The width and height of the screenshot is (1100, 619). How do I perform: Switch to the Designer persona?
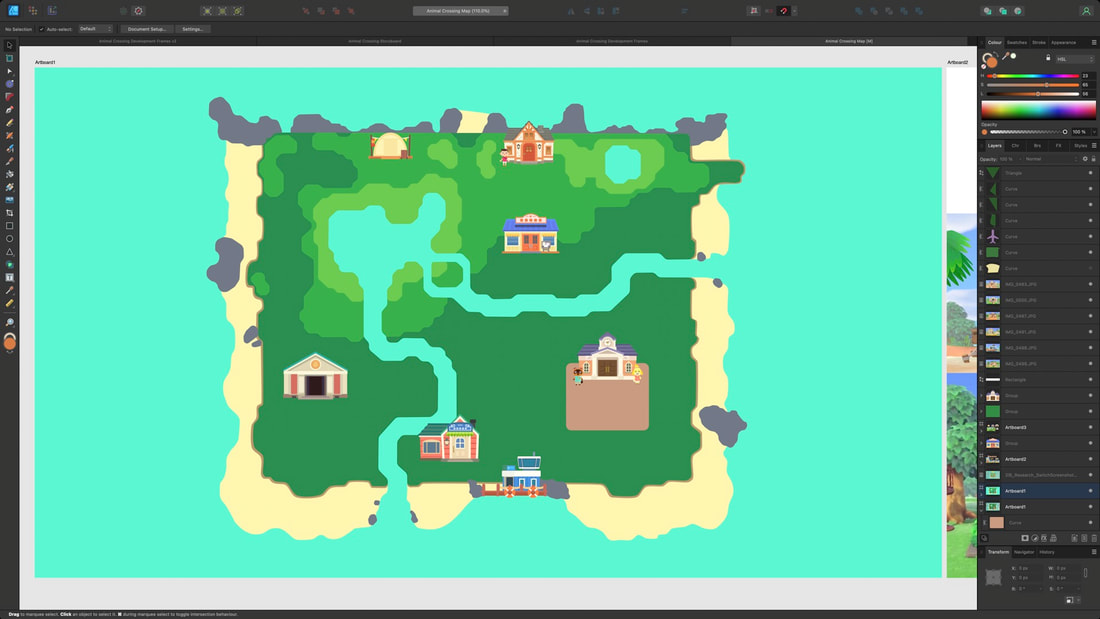[x=13, y=11]
